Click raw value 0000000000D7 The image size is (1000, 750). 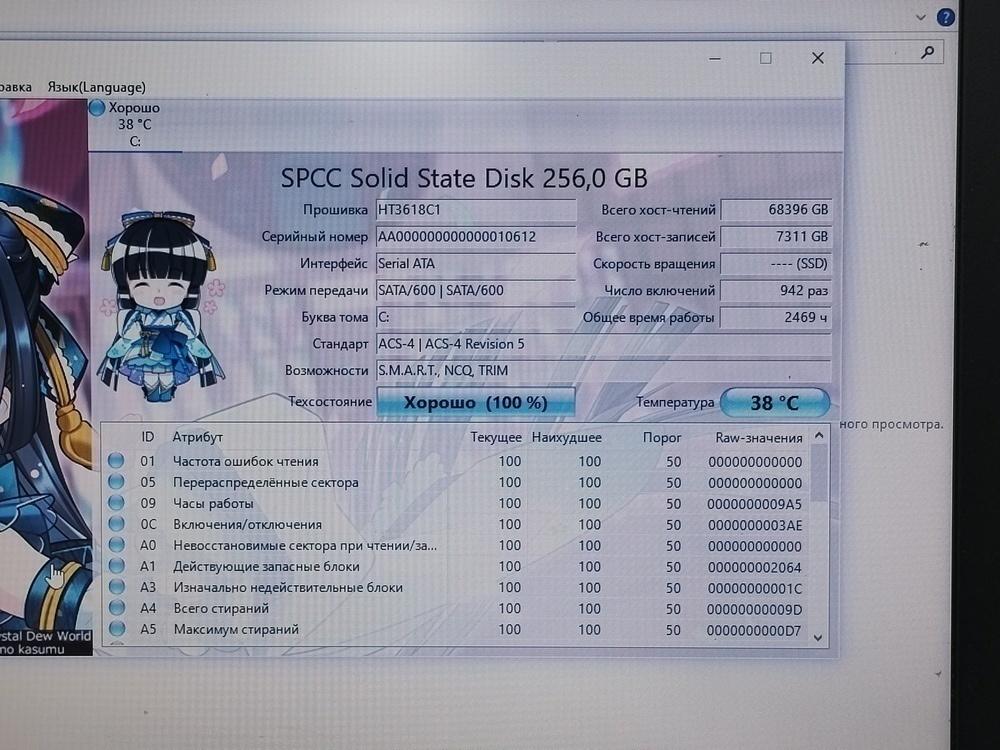pos(754,631)
